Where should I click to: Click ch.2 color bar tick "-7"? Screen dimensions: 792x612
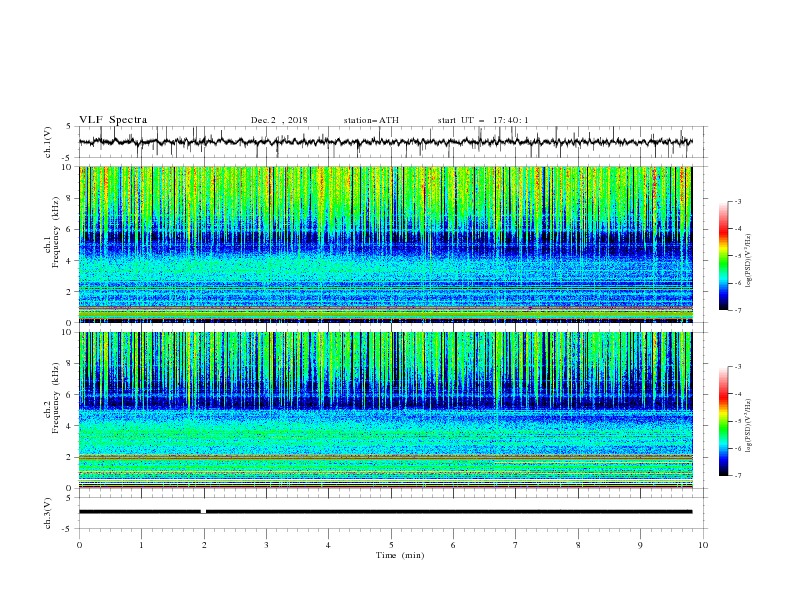[x=738, y=476]
